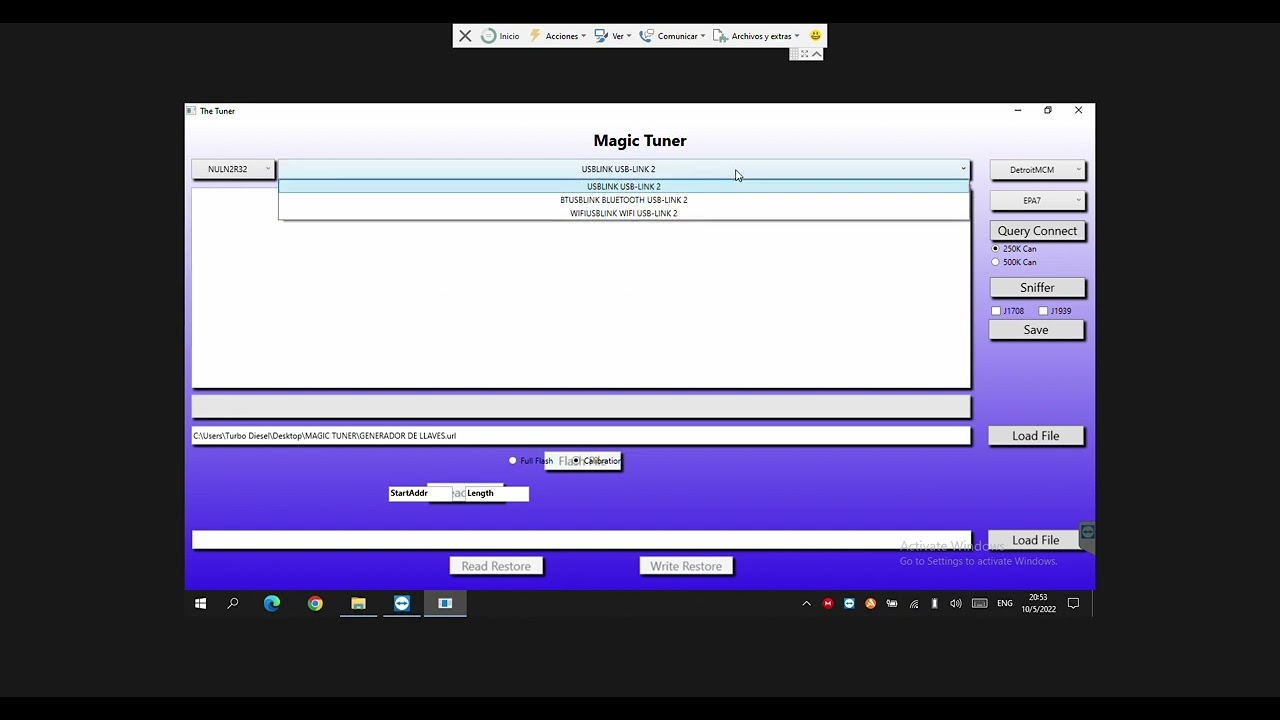Click the smiley feedback icon in the remote toolbar

815,36
